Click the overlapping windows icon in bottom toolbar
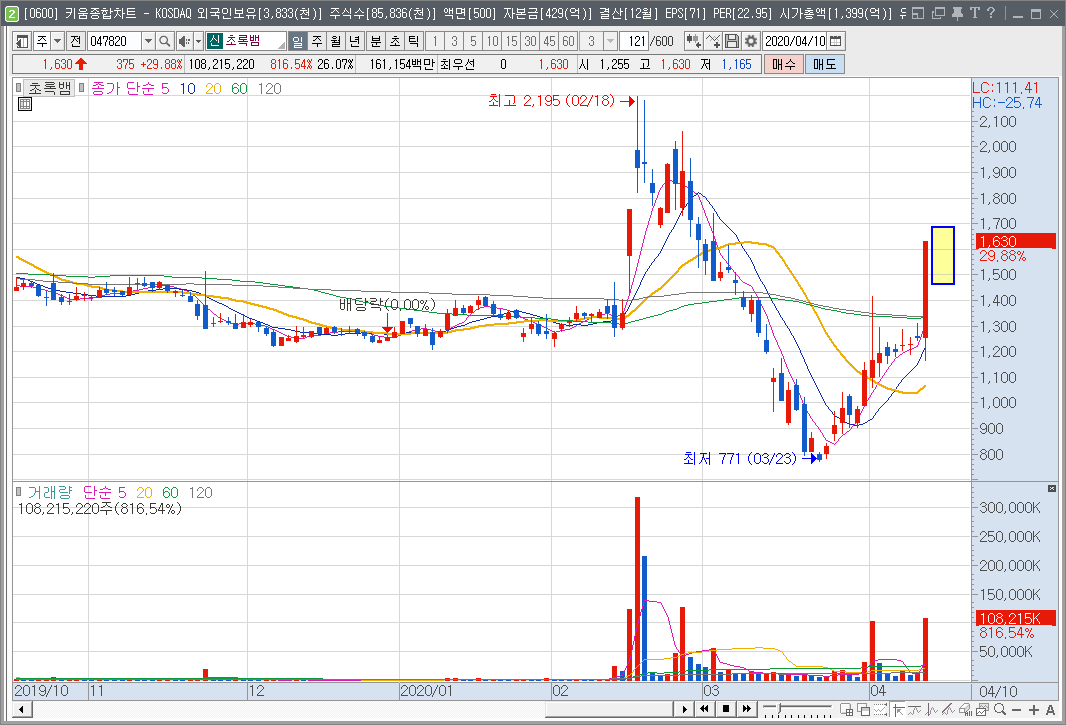Screen dimensions: 1066x725 click(863, 709)
